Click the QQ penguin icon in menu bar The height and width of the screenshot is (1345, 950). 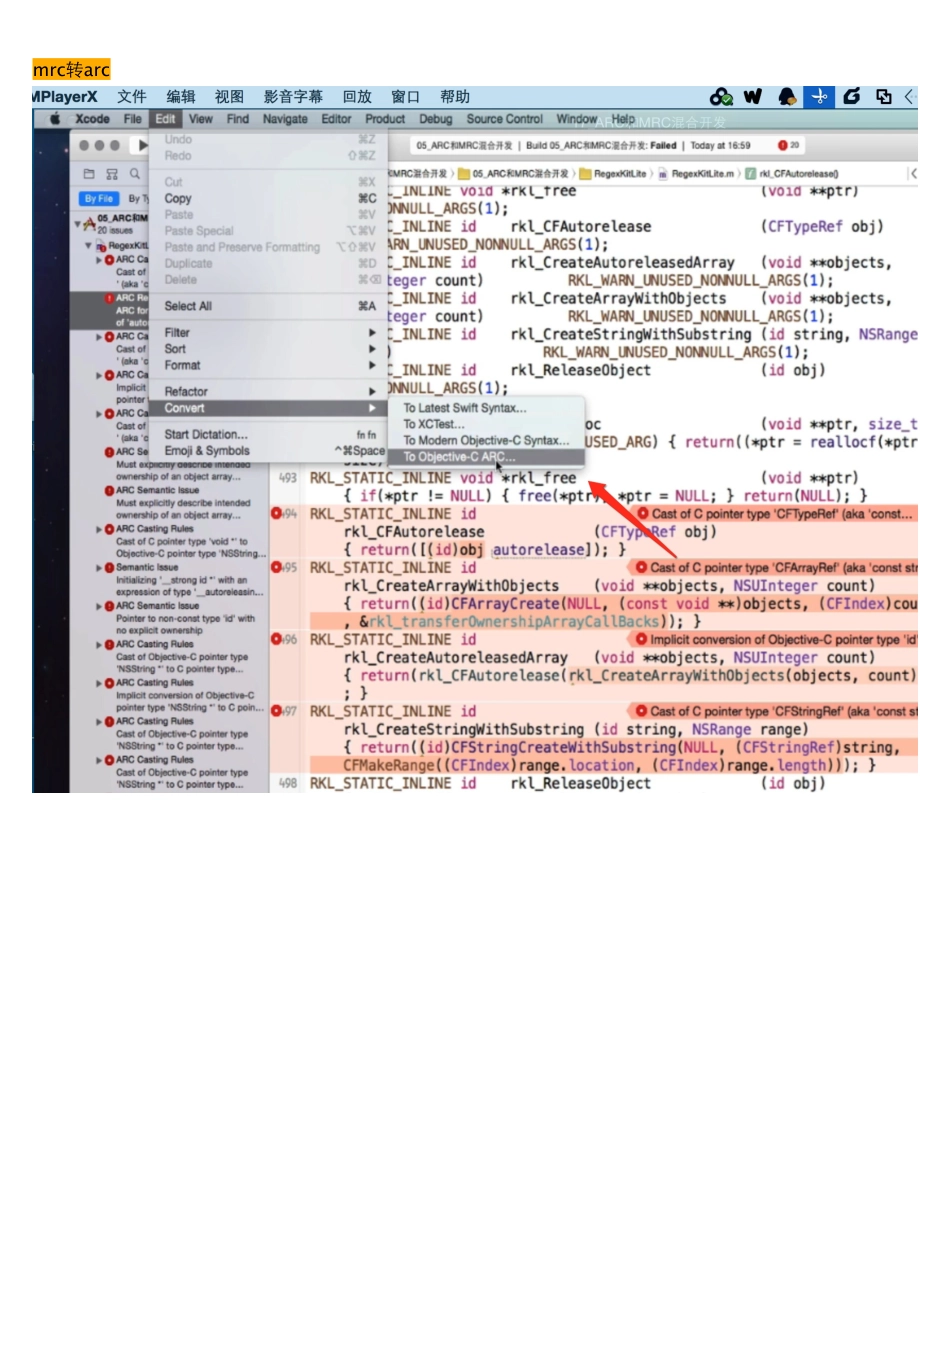point(787,96)
